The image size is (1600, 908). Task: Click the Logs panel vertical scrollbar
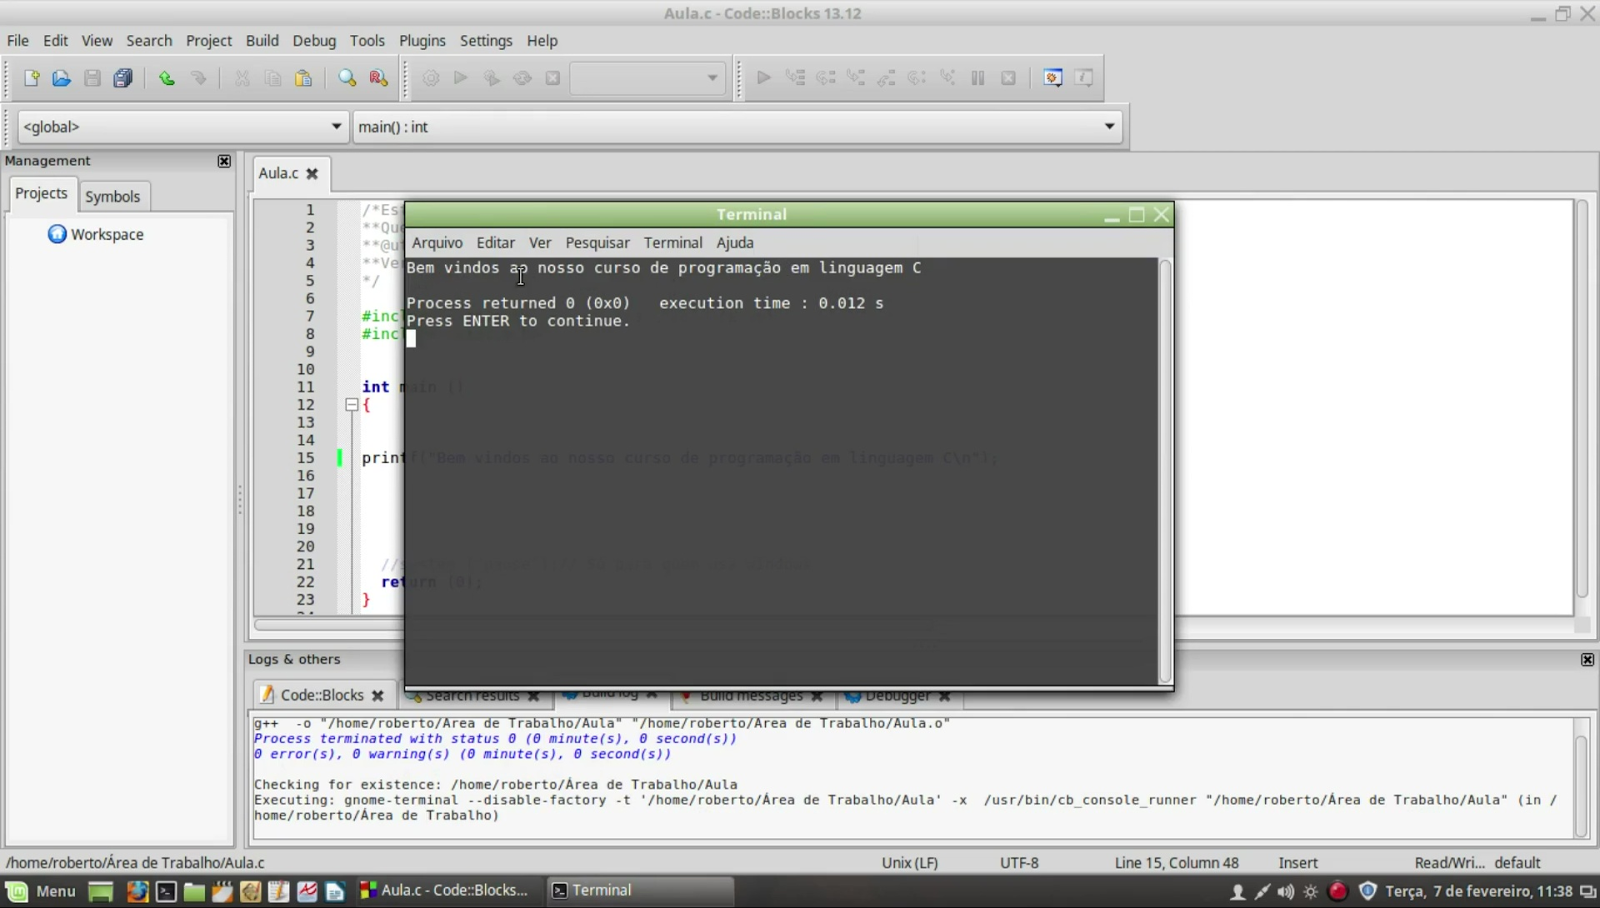1581,778
